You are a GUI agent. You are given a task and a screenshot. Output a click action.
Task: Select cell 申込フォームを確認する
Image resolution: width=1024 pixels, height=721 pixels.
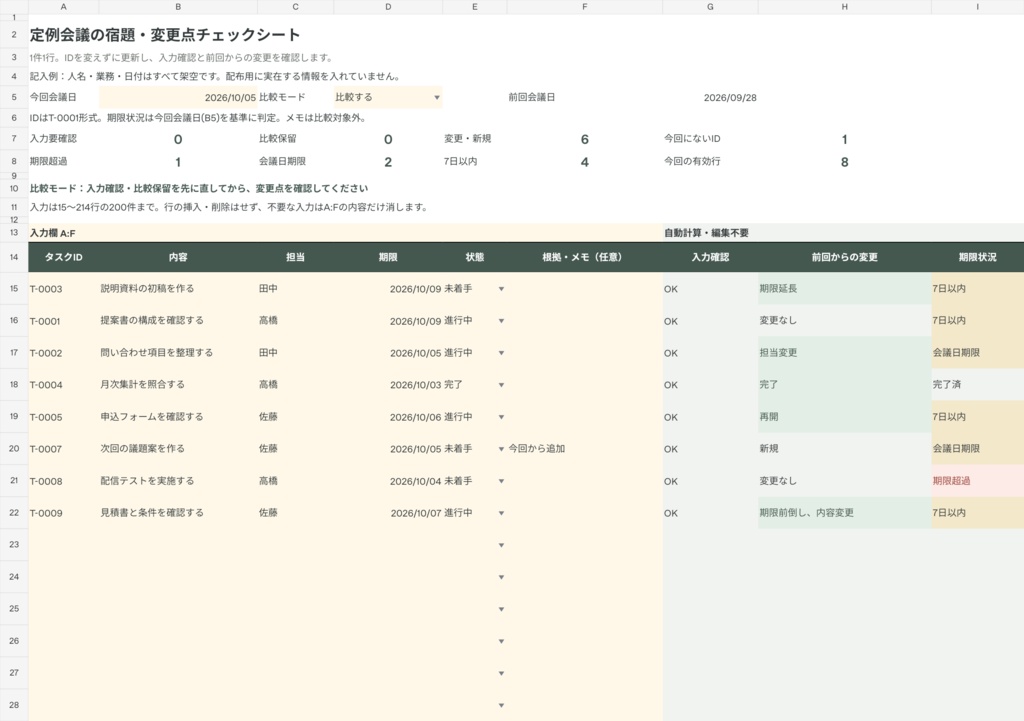click(178, 417)
